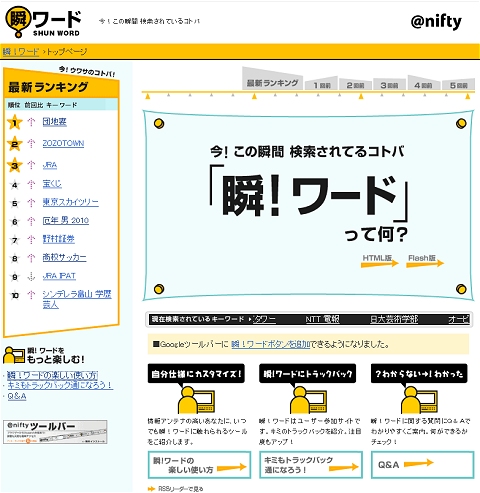
Task: Click person icon under 瞬!ワードにトラックバック
Action: click(x=308, y=400)
